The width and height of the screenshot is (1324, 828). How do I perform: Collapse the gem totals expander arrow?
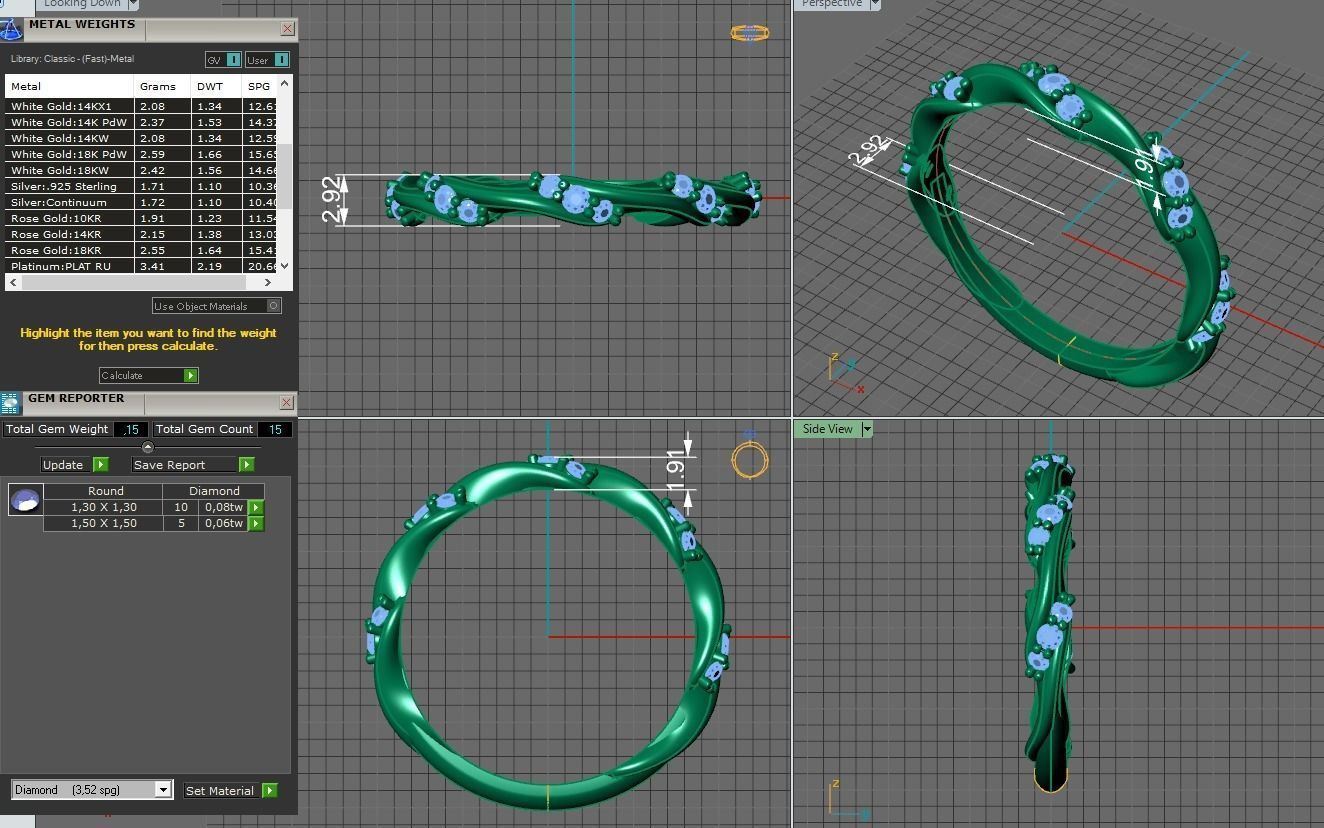[148, 447]
